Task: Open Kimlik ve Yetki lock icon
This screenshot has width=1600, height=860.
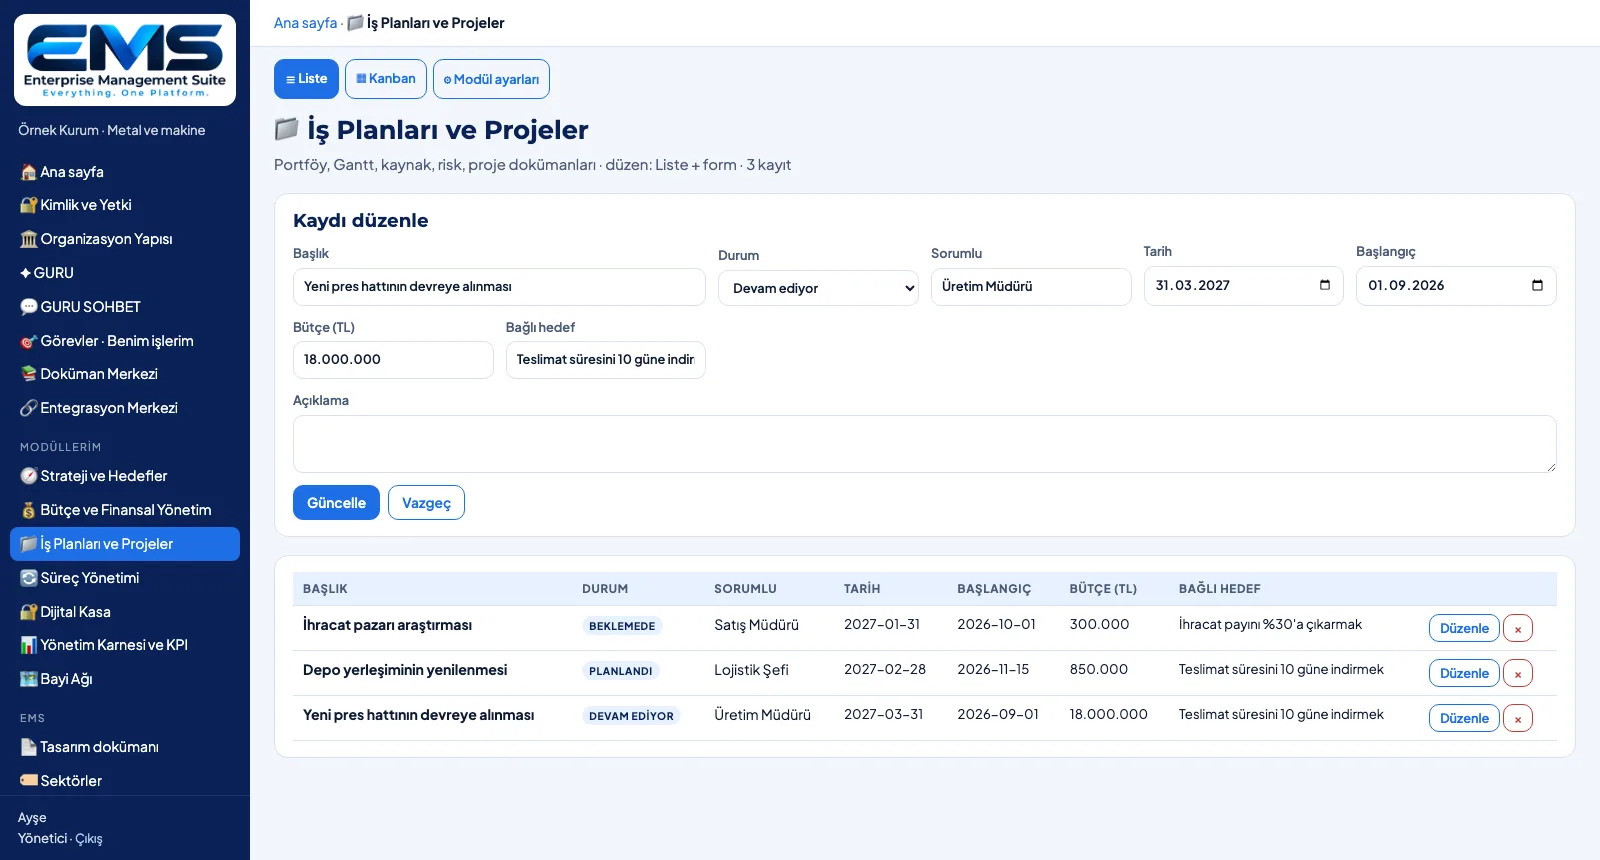Action: tap(29, 205)
